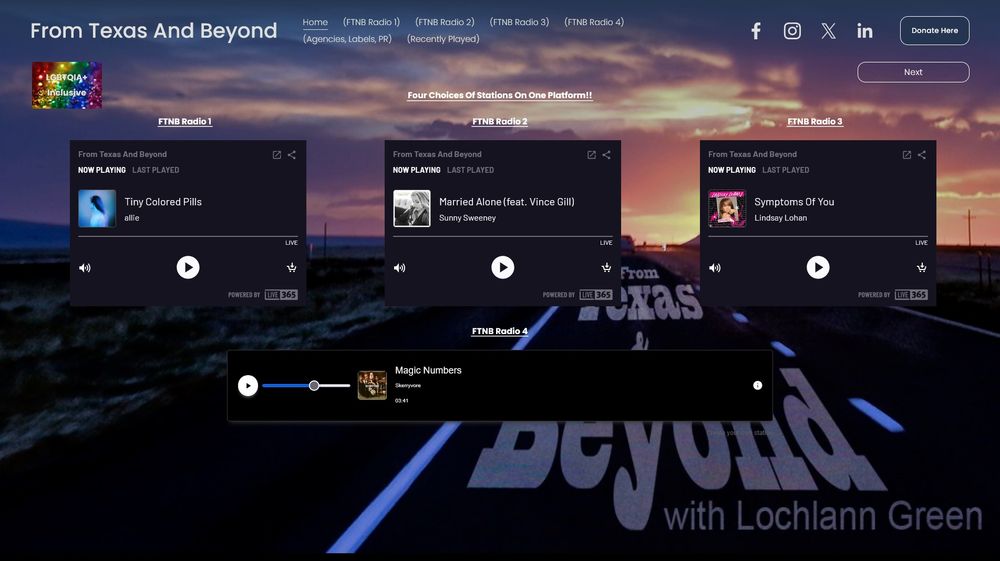Viewport: 1000px width, 561px height.
Task: Click Magic Numbers album art
Action: (x=372, y=386)
